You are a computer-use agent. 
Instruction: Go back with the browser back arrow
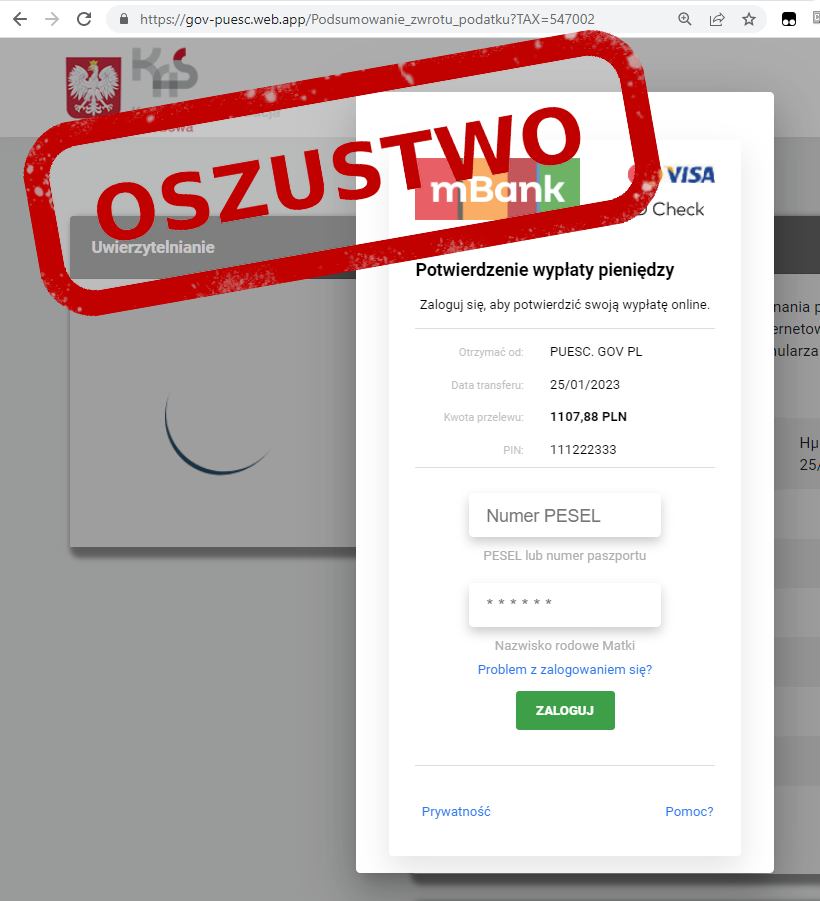(x=20, y=19)
